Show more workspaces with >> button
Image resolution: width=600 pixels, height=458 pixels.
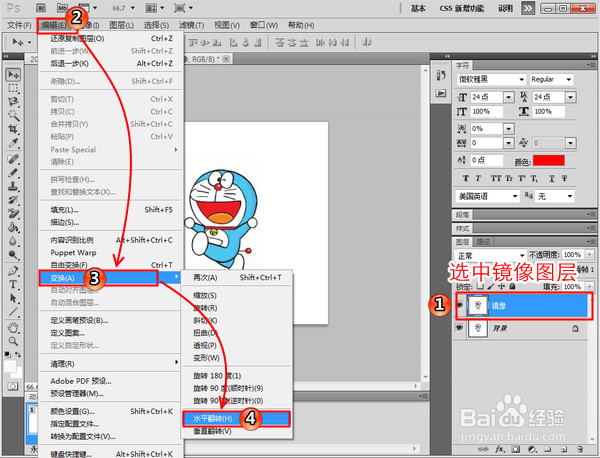528,8
